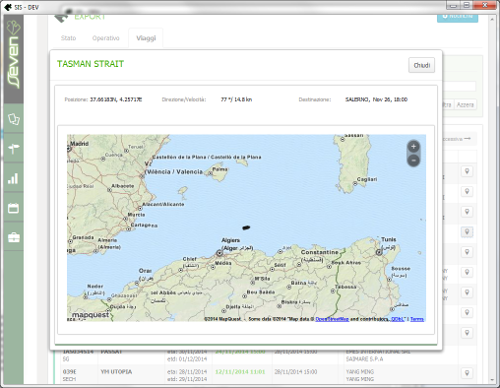Click the top-most location pin icon in the right column
The height and width of the screenshot is (388, 500).
[467, 171]
